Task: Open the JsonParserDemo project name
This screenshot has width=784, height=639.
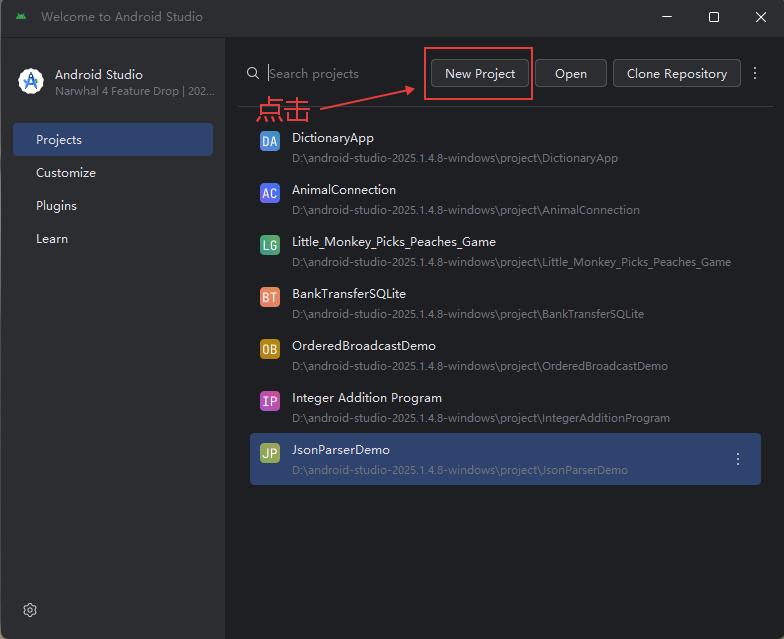Action: pos(341,450)
